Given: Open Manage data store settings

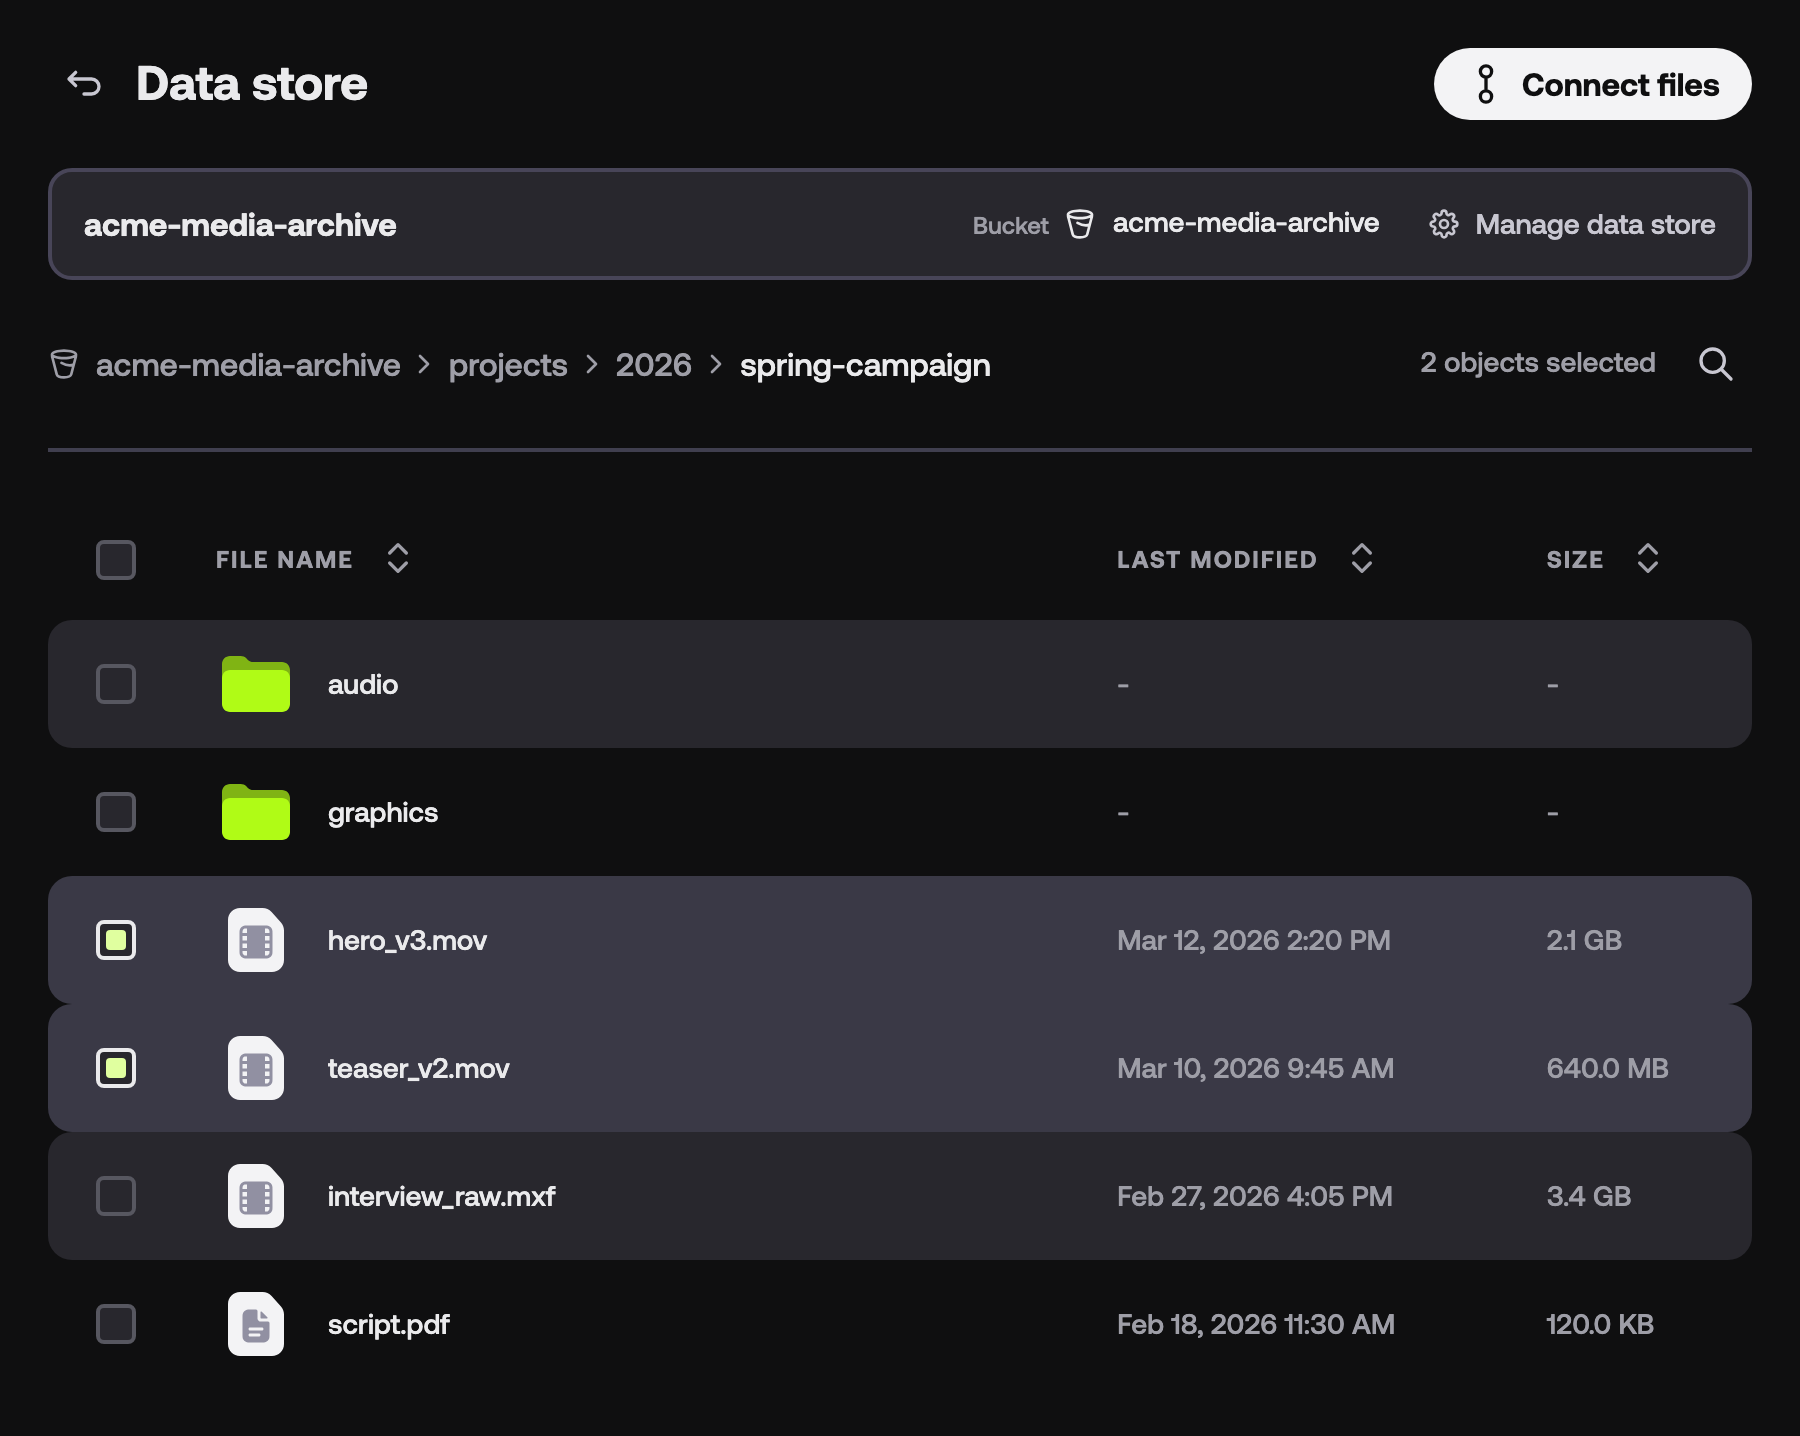Looking at the screenshot, I should [1572, 224].
